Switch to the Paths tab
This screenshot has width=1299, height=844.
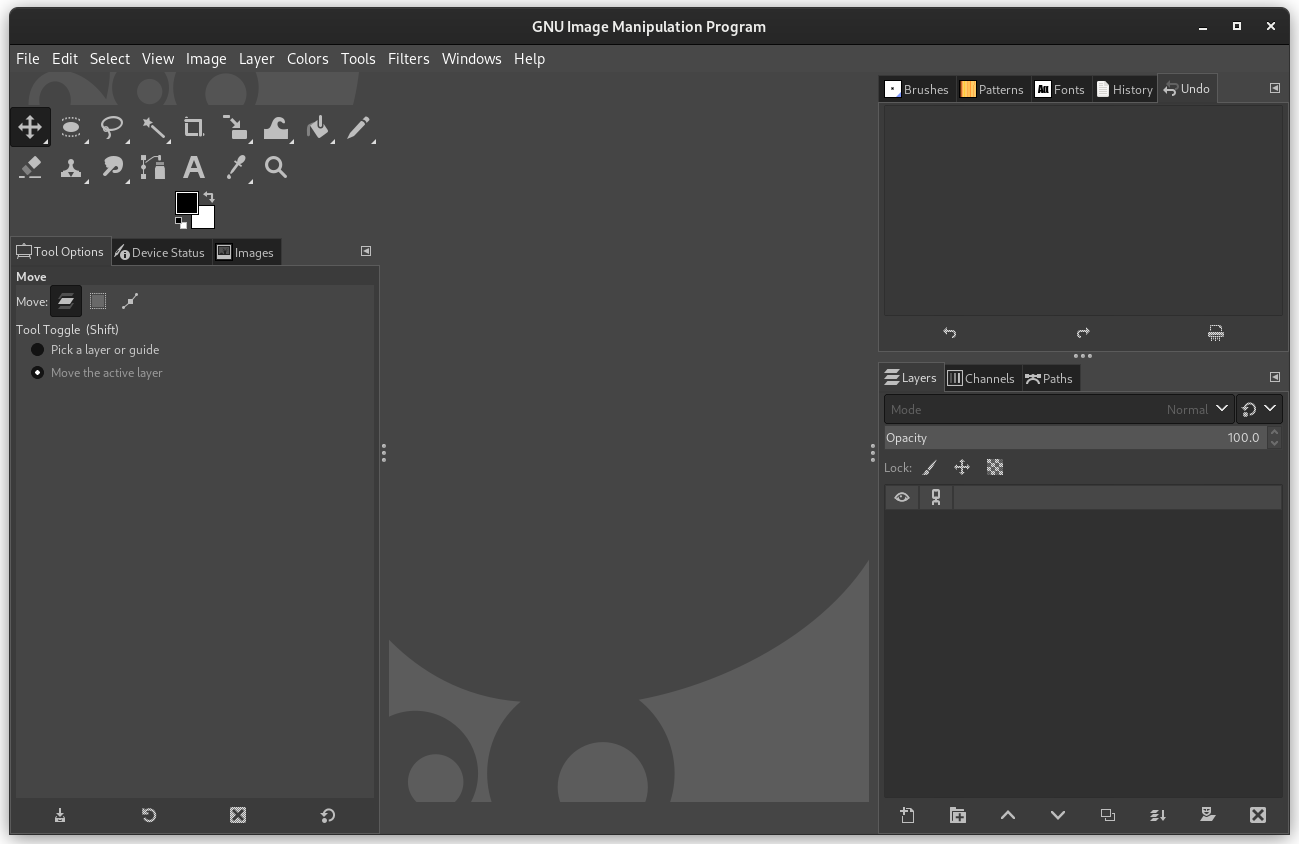[x=1049, y=378]
